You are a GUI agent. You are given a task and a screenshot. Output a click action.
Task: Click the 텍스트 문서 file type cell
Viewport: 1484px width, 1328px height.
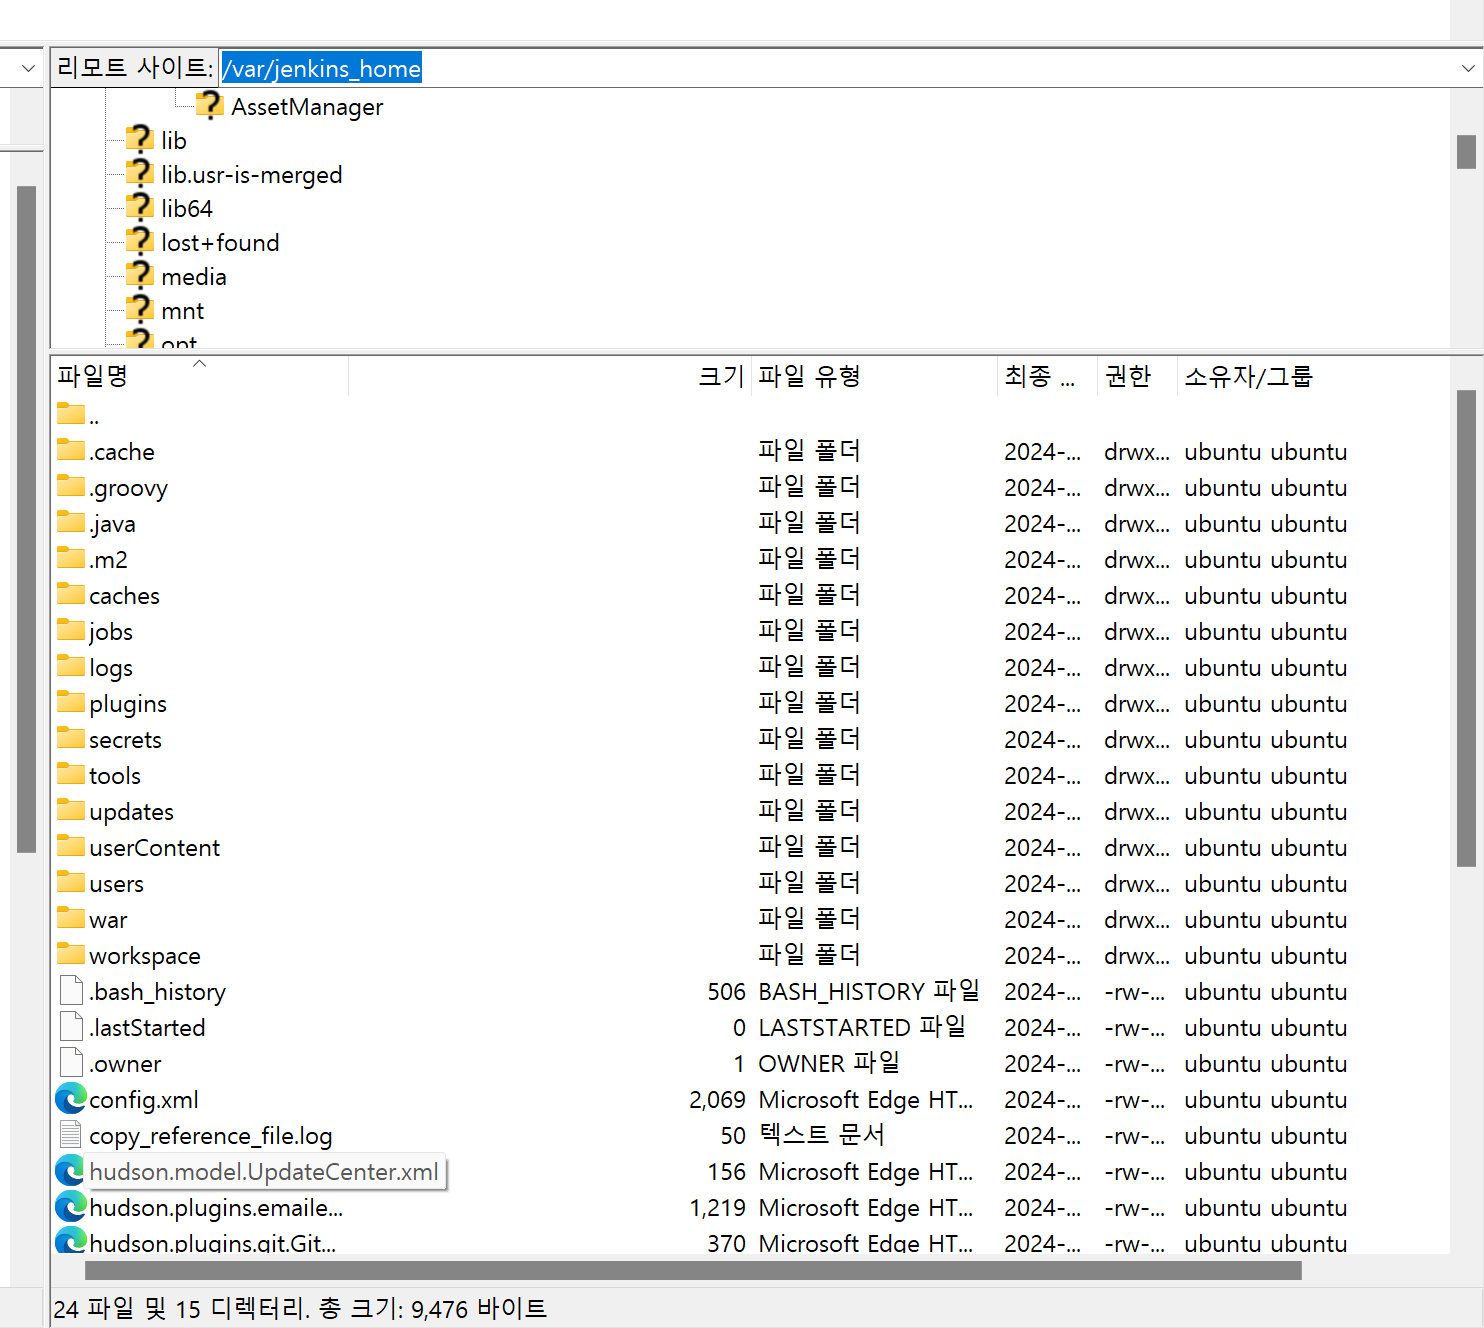(x=821, y=1135)
